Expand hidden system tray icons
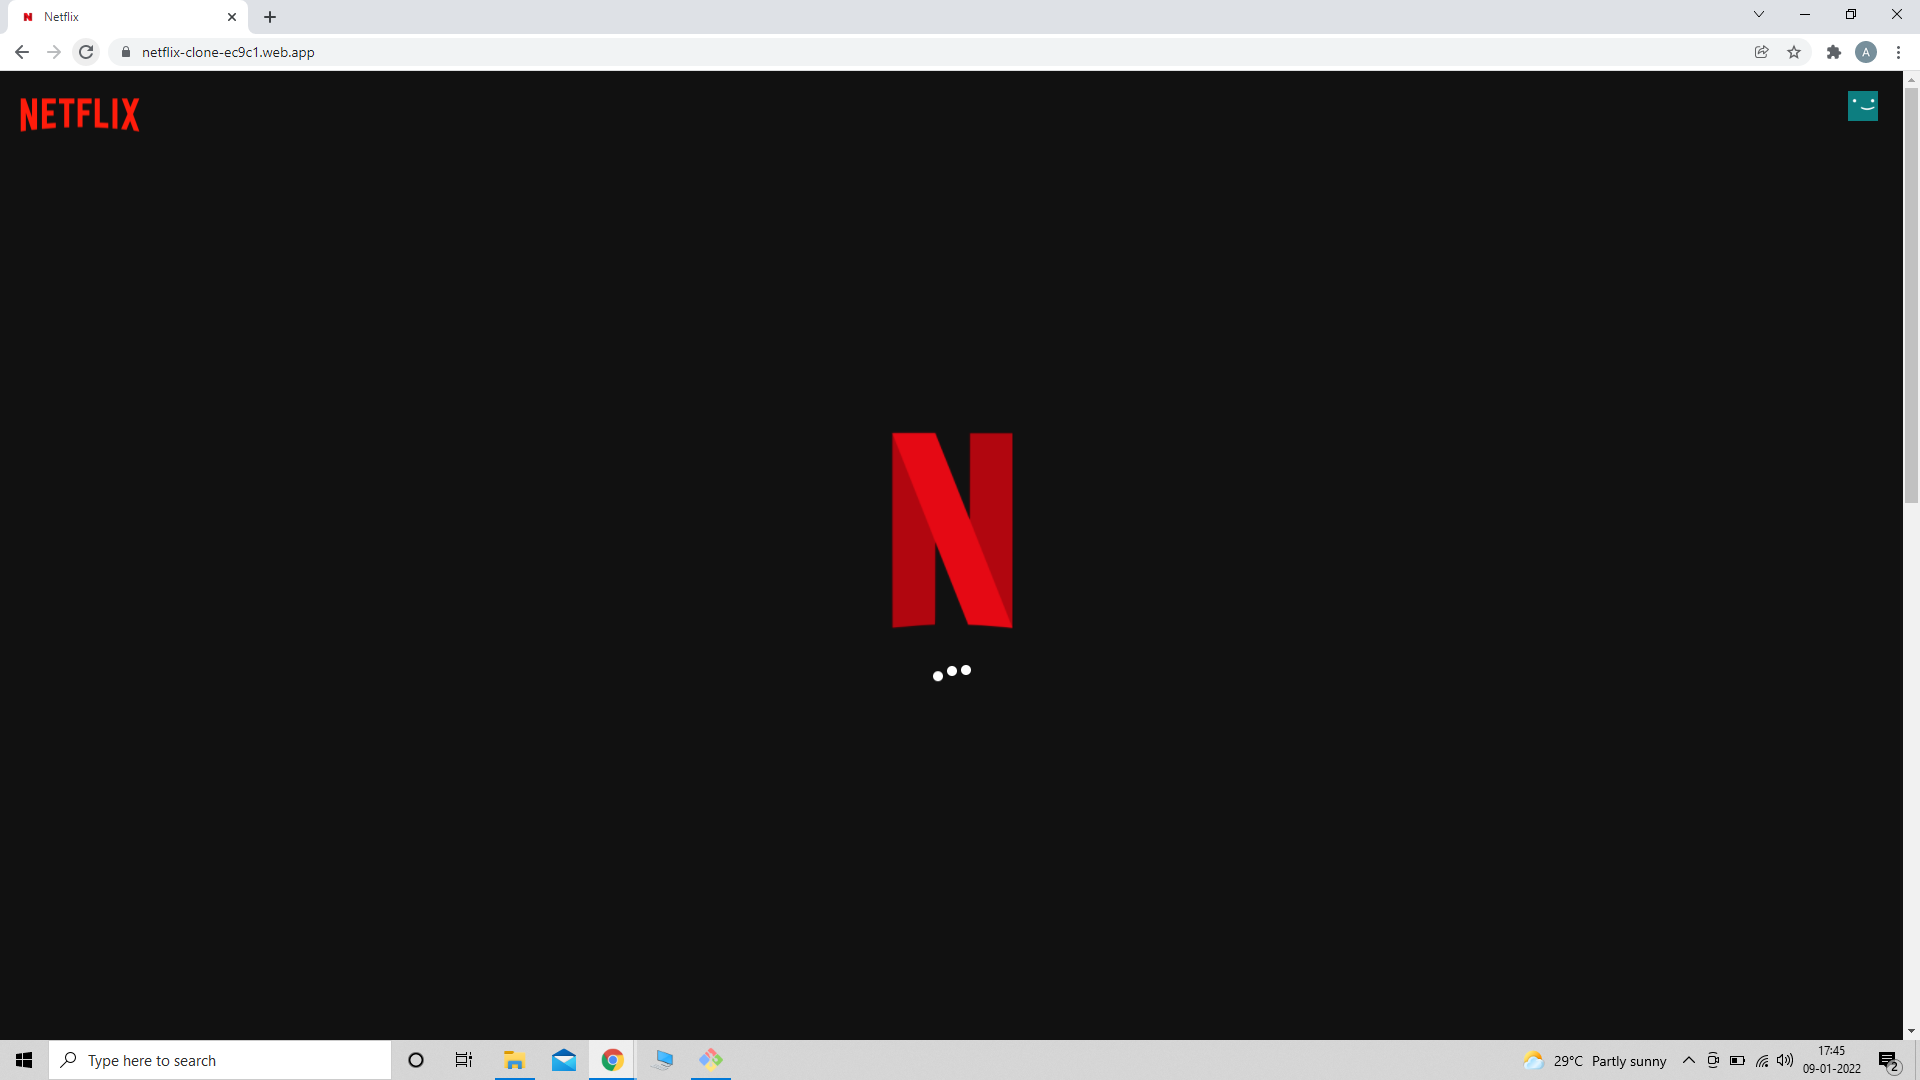 pos(1688,1061)
